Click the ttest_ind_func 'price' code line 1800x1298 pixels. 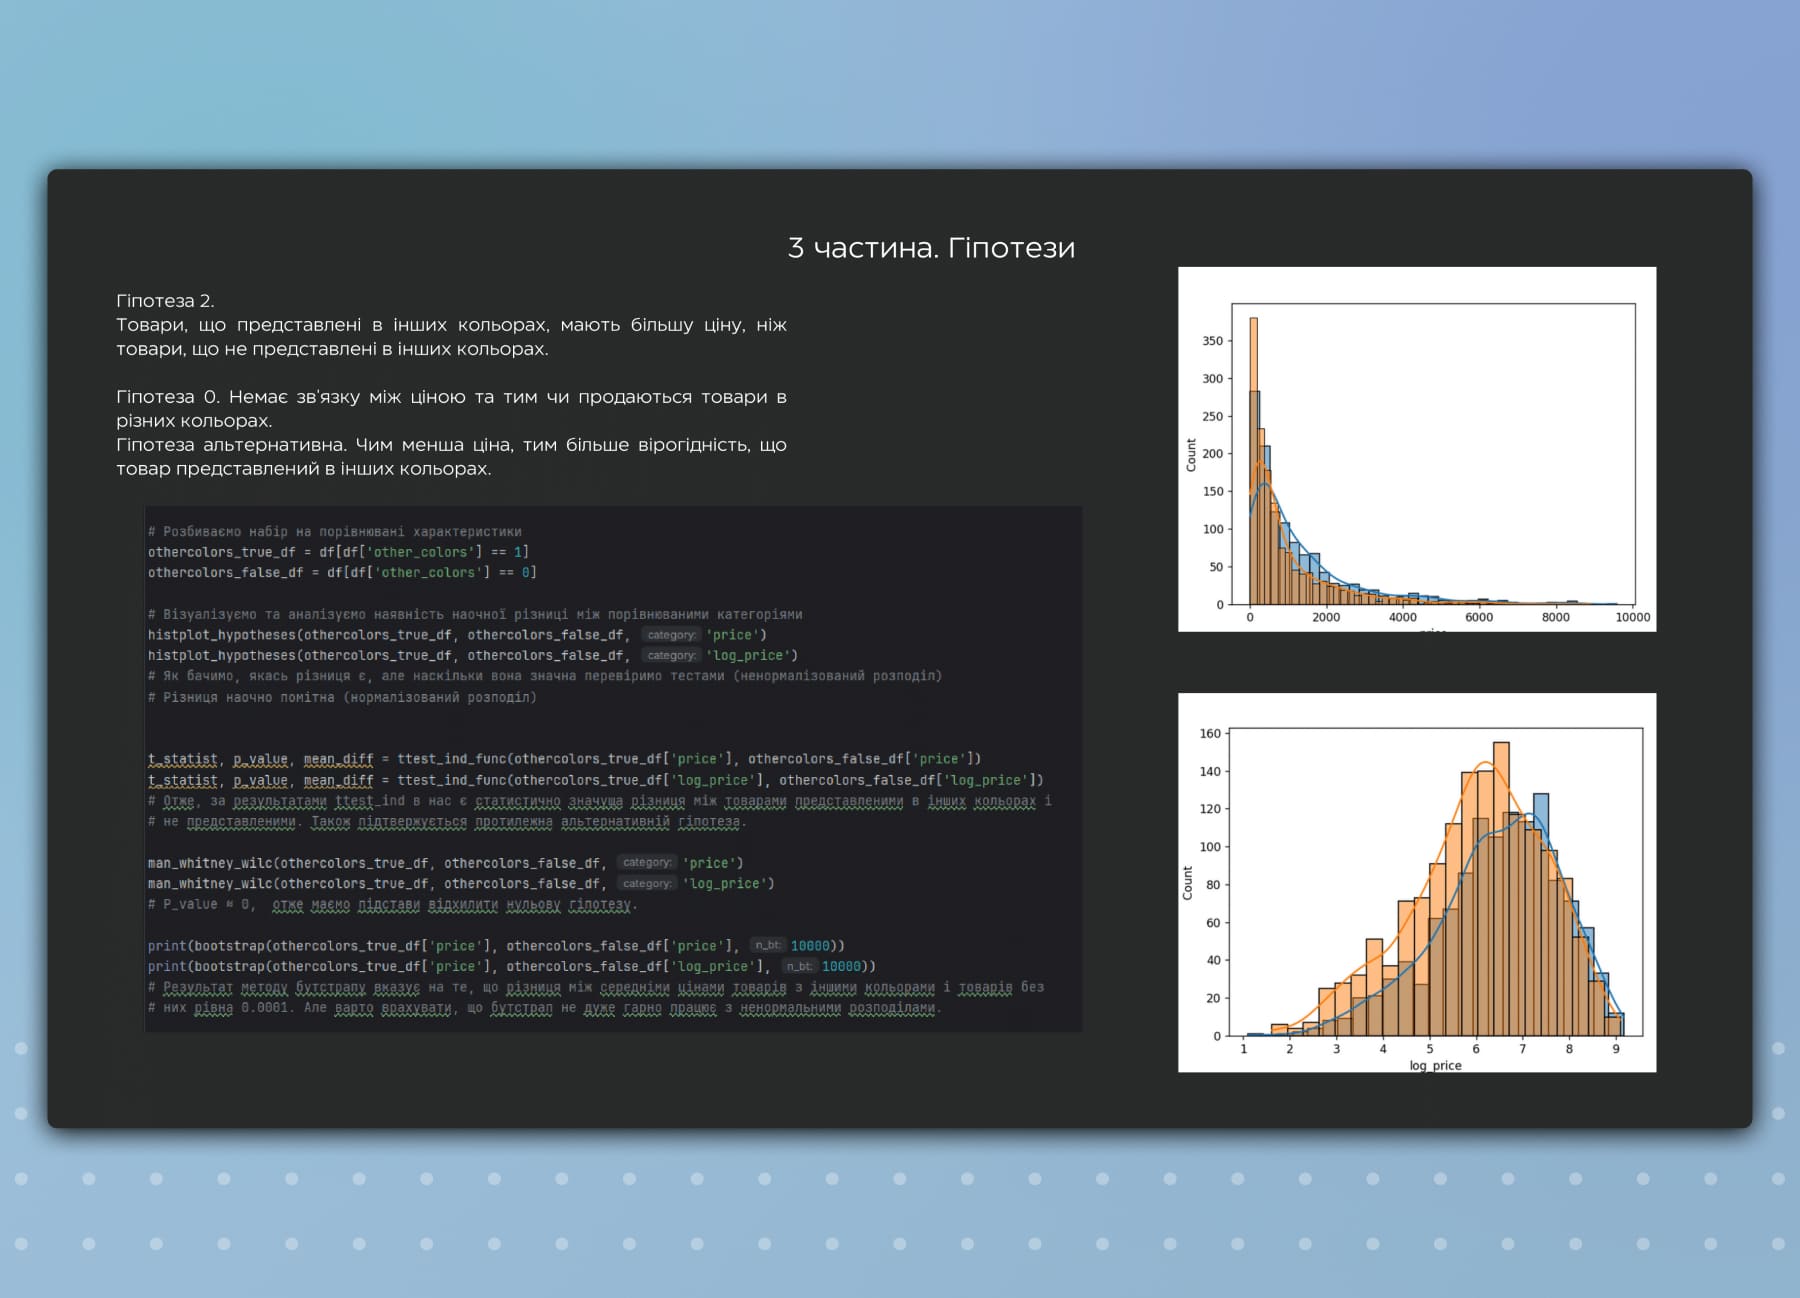pos(564,759)
